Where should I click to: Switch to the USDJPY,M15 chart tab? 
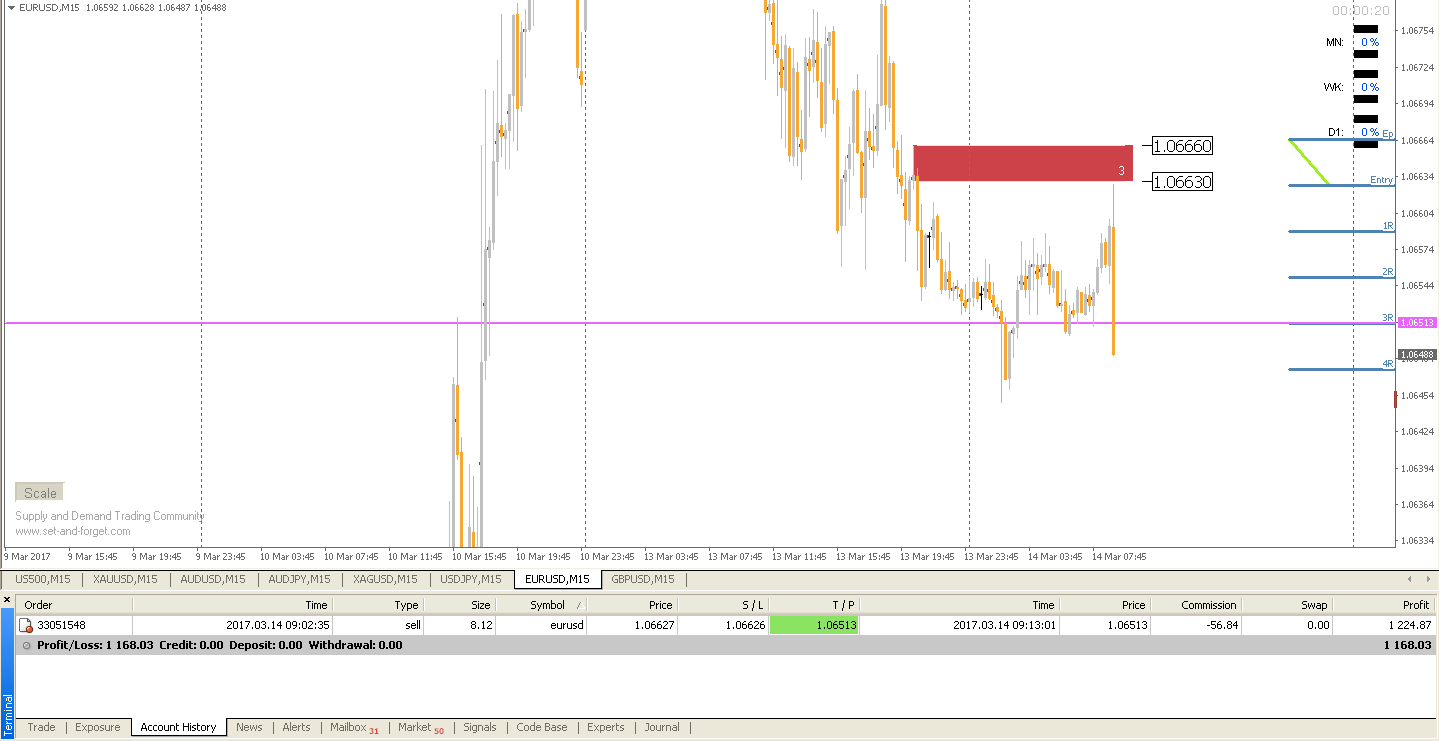(471, 579)
